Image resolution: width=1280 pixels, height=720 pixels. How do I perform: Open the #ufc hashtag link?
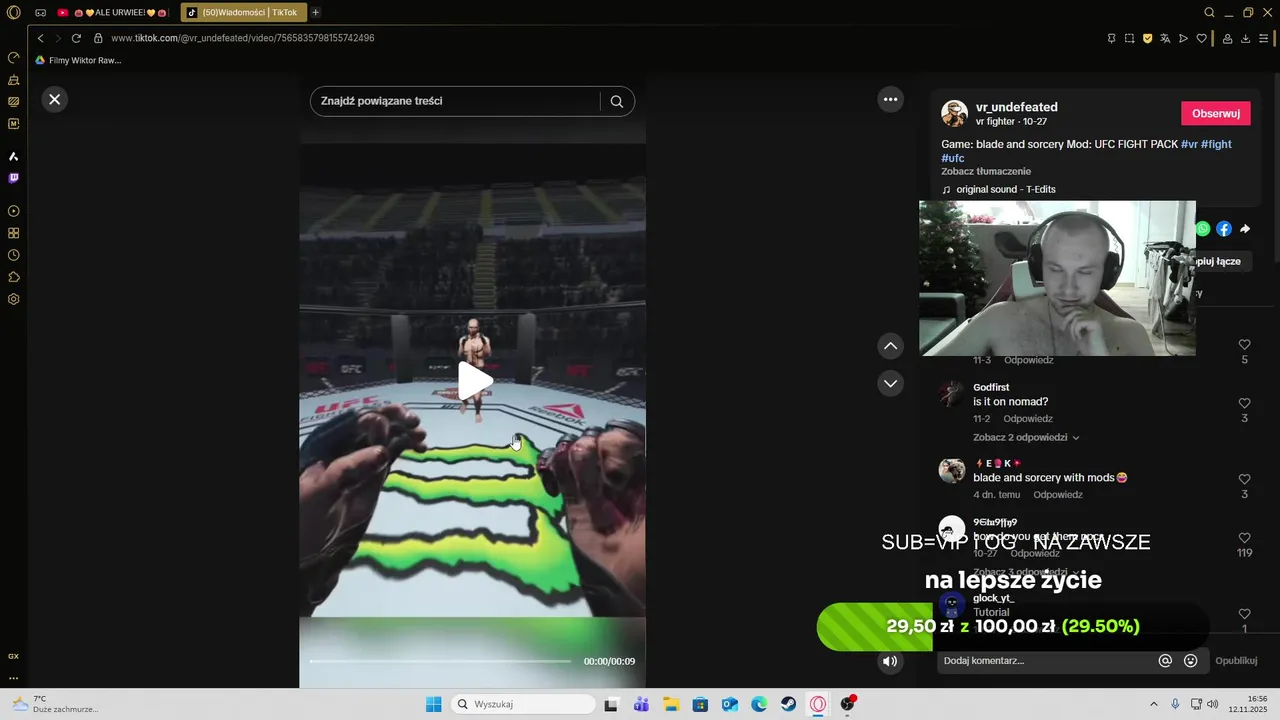[953, 158]
